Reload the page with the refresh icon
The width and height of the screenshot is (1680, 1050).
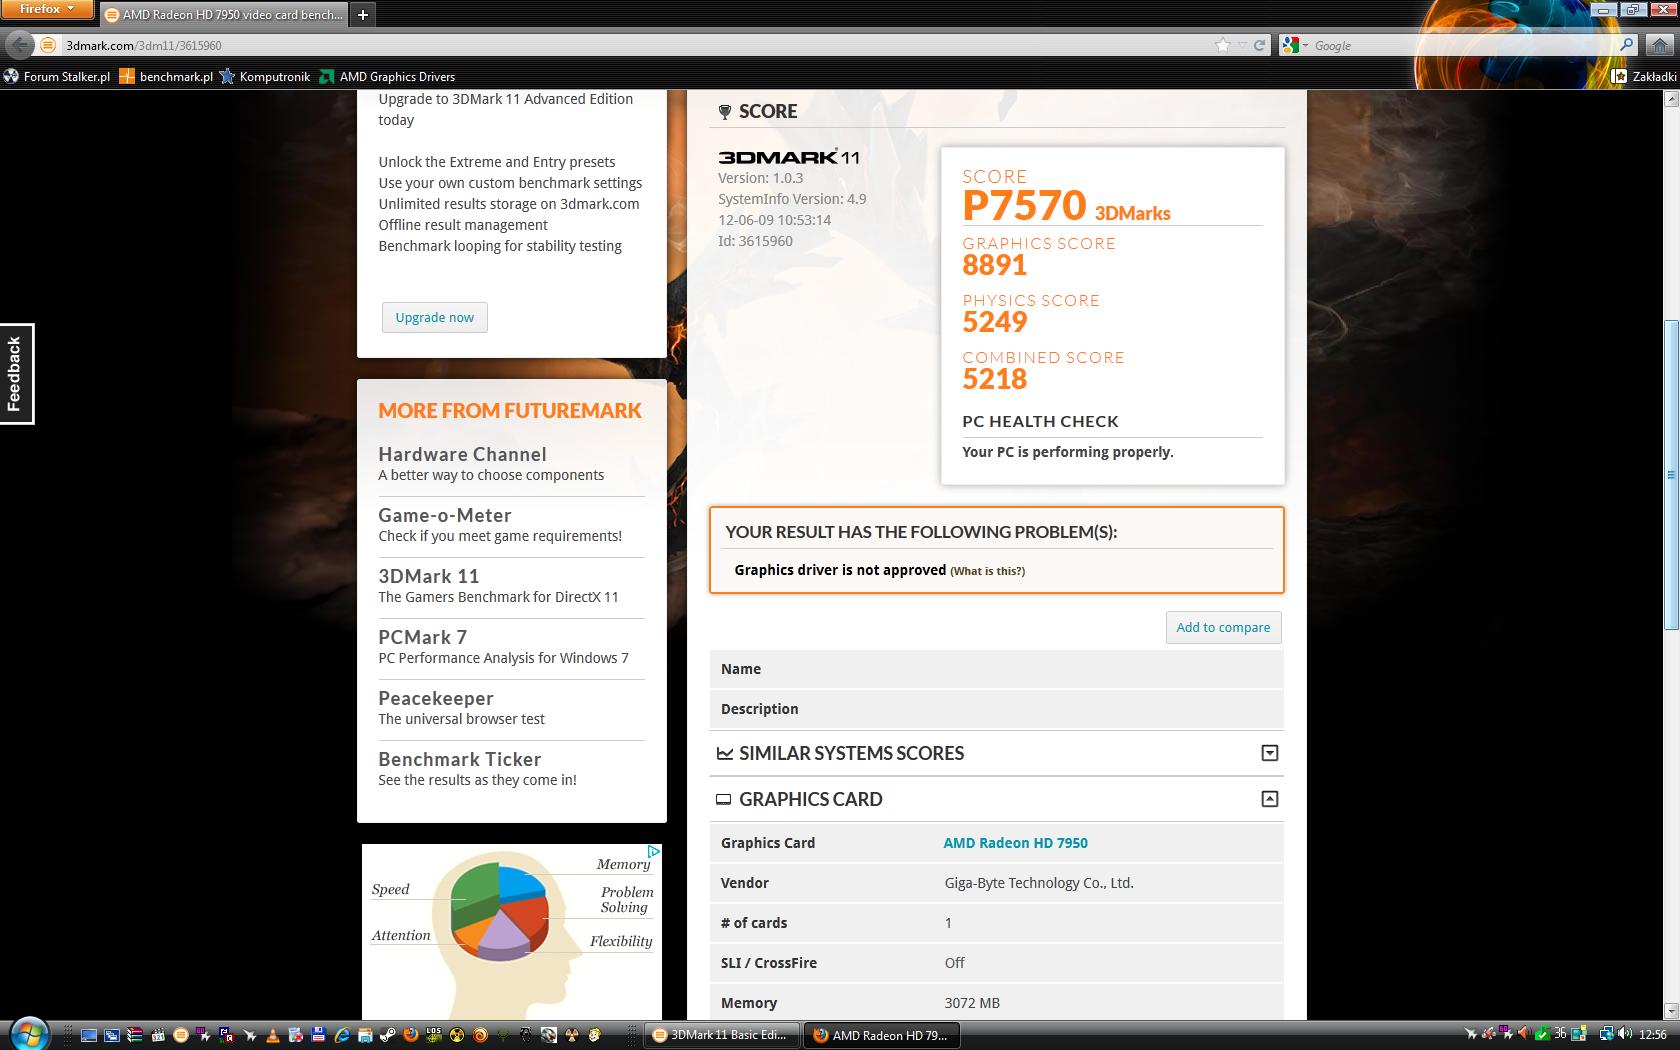pos(1259,45)
